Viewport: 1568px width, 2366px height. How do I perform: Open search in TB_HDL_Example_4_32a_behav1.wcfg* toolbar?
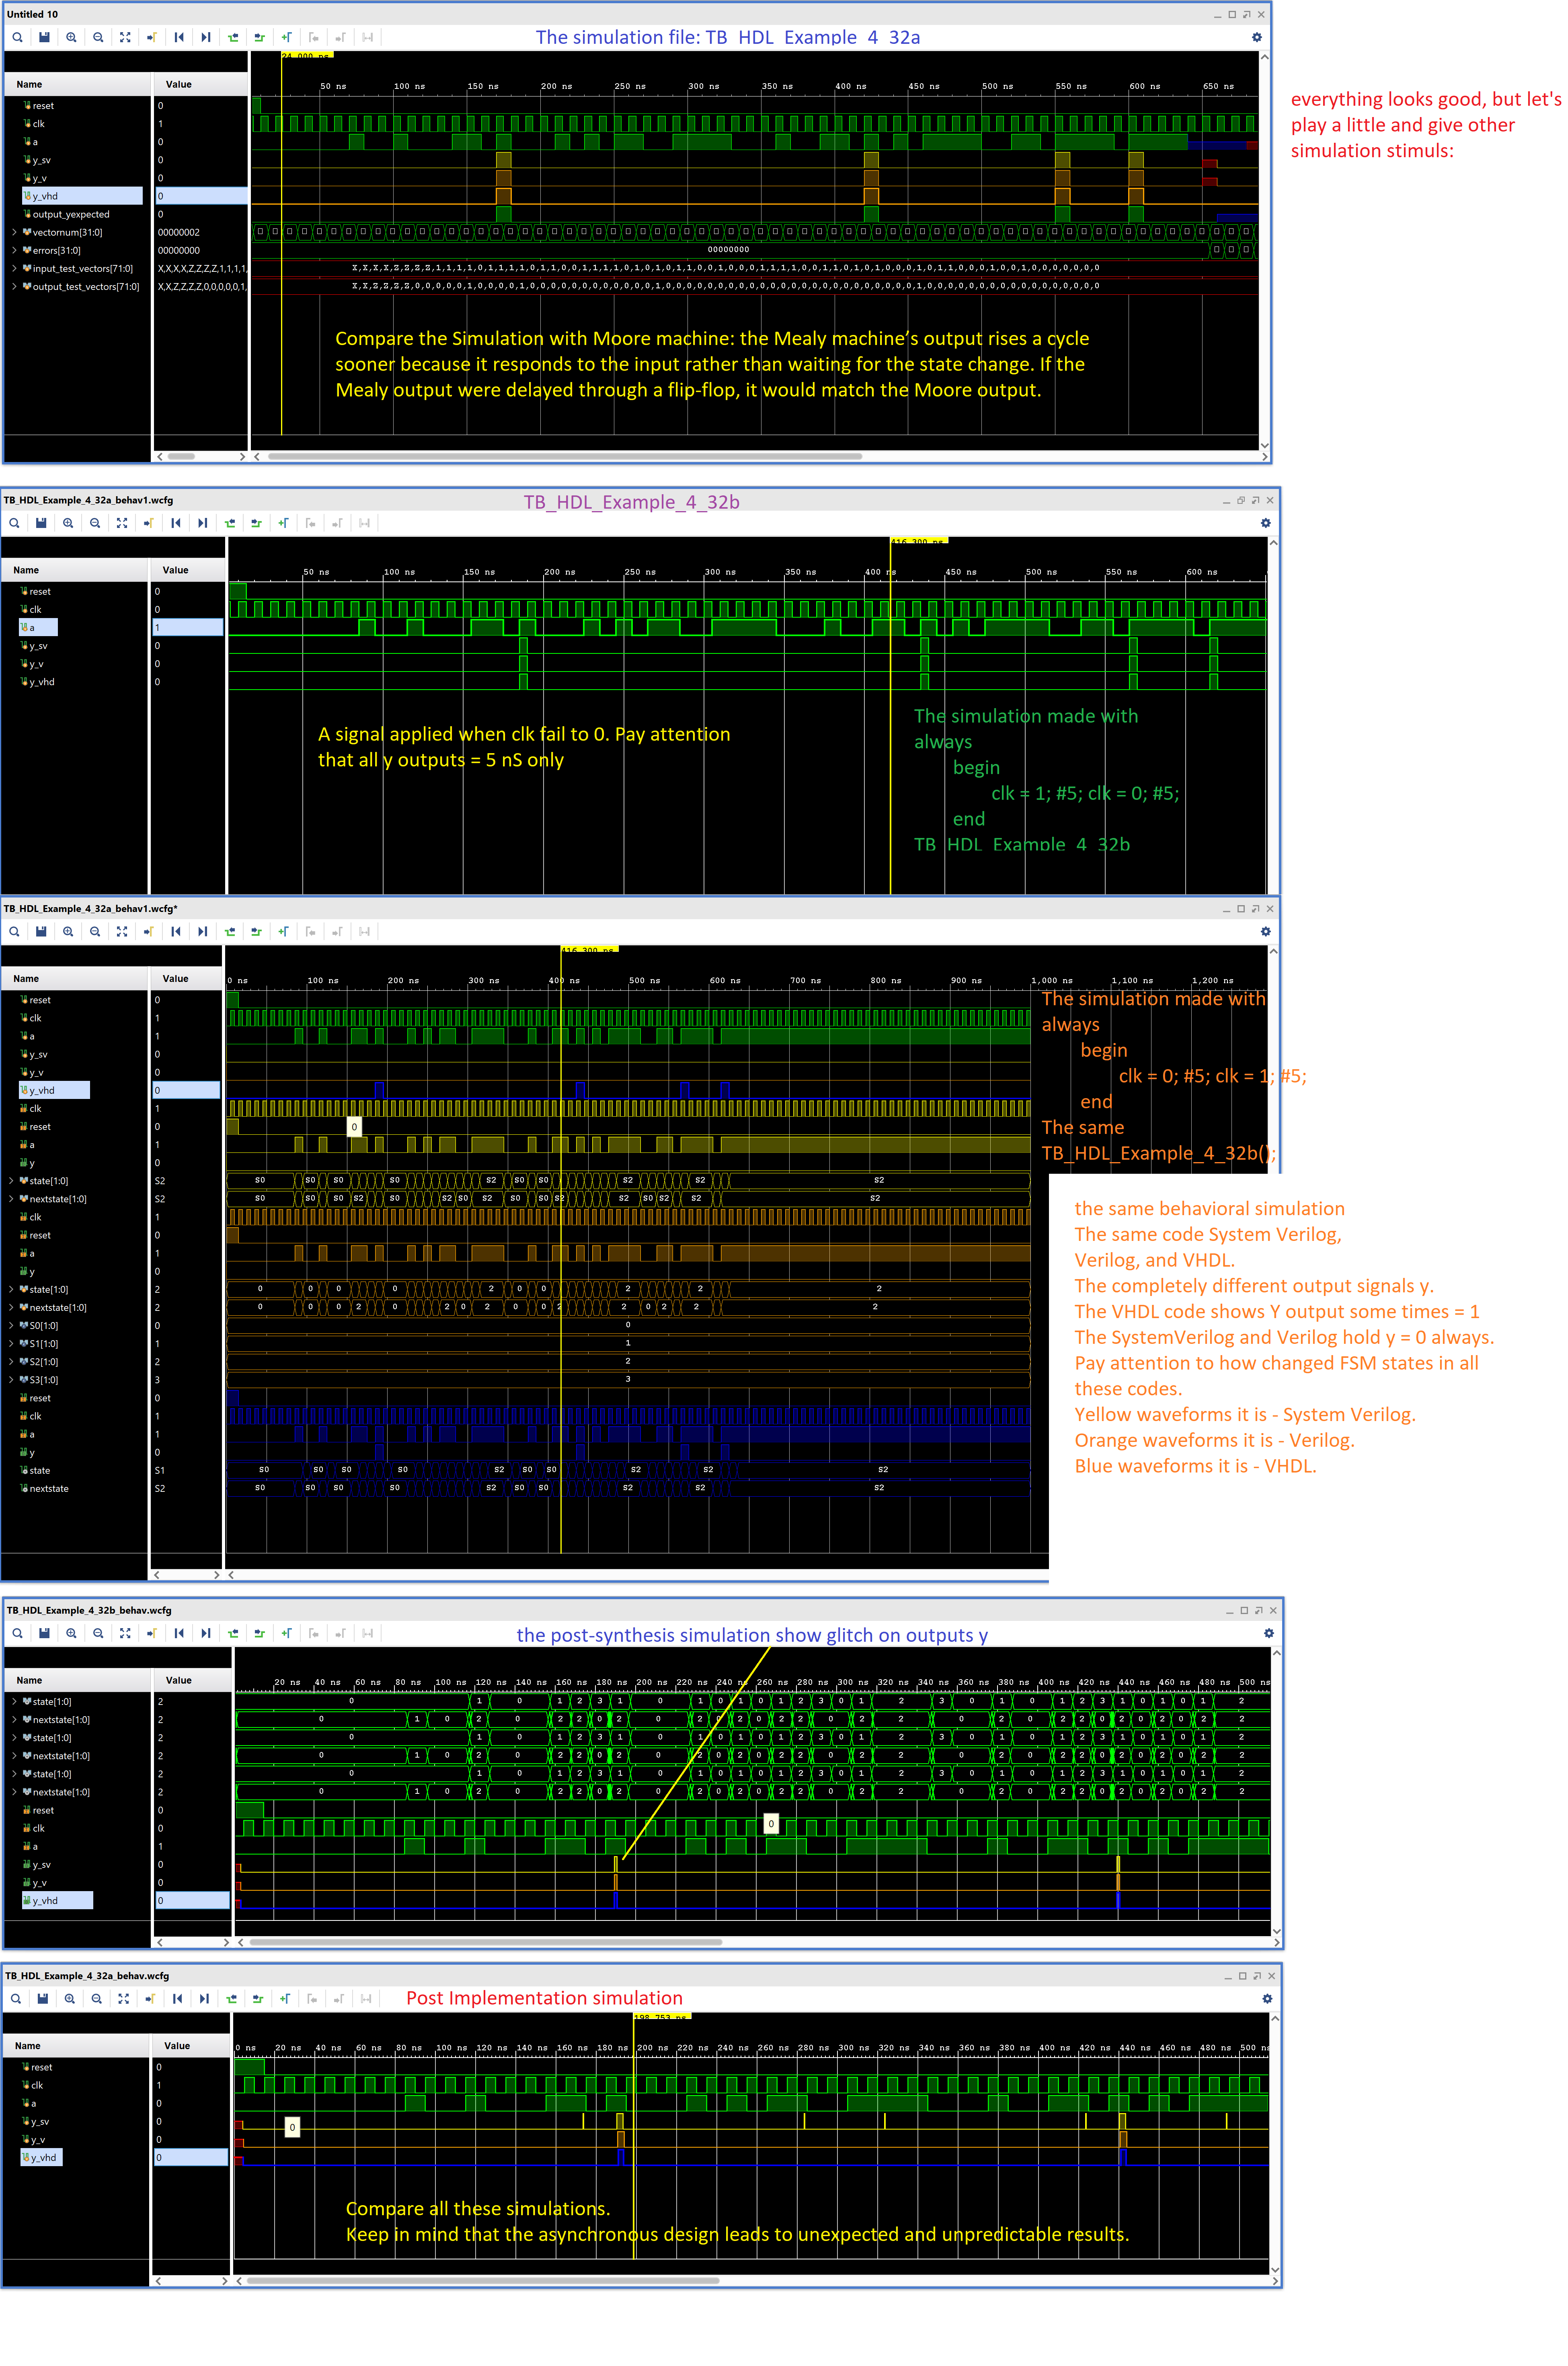coord(14,931)
